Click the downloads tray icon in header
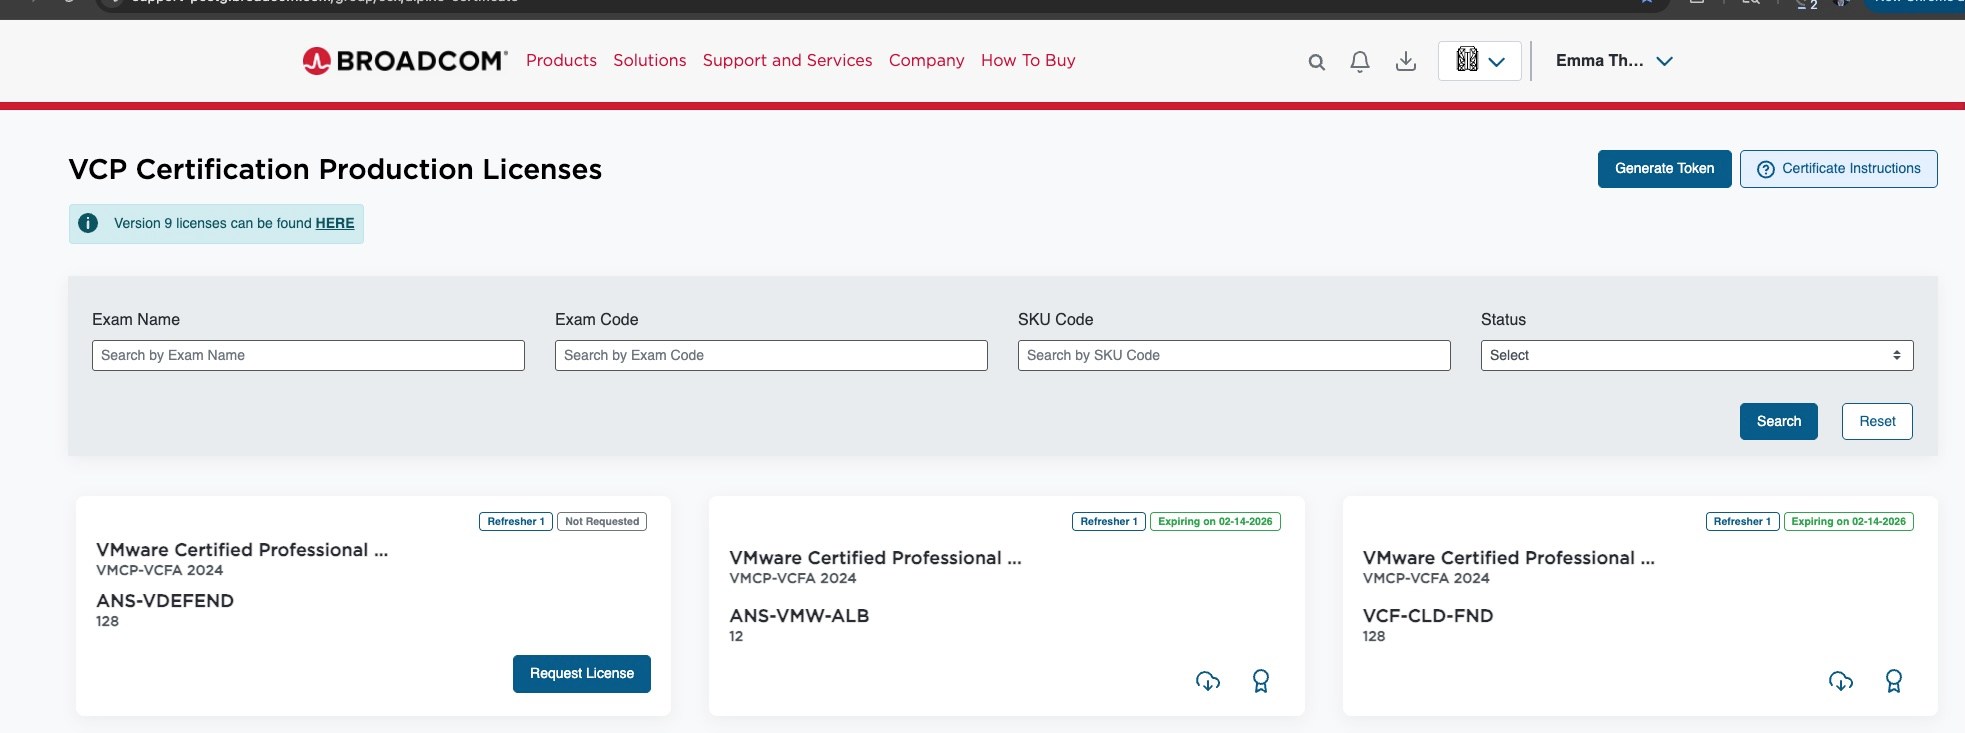Screen dimensions: 1965x733 coord(1406,62)
